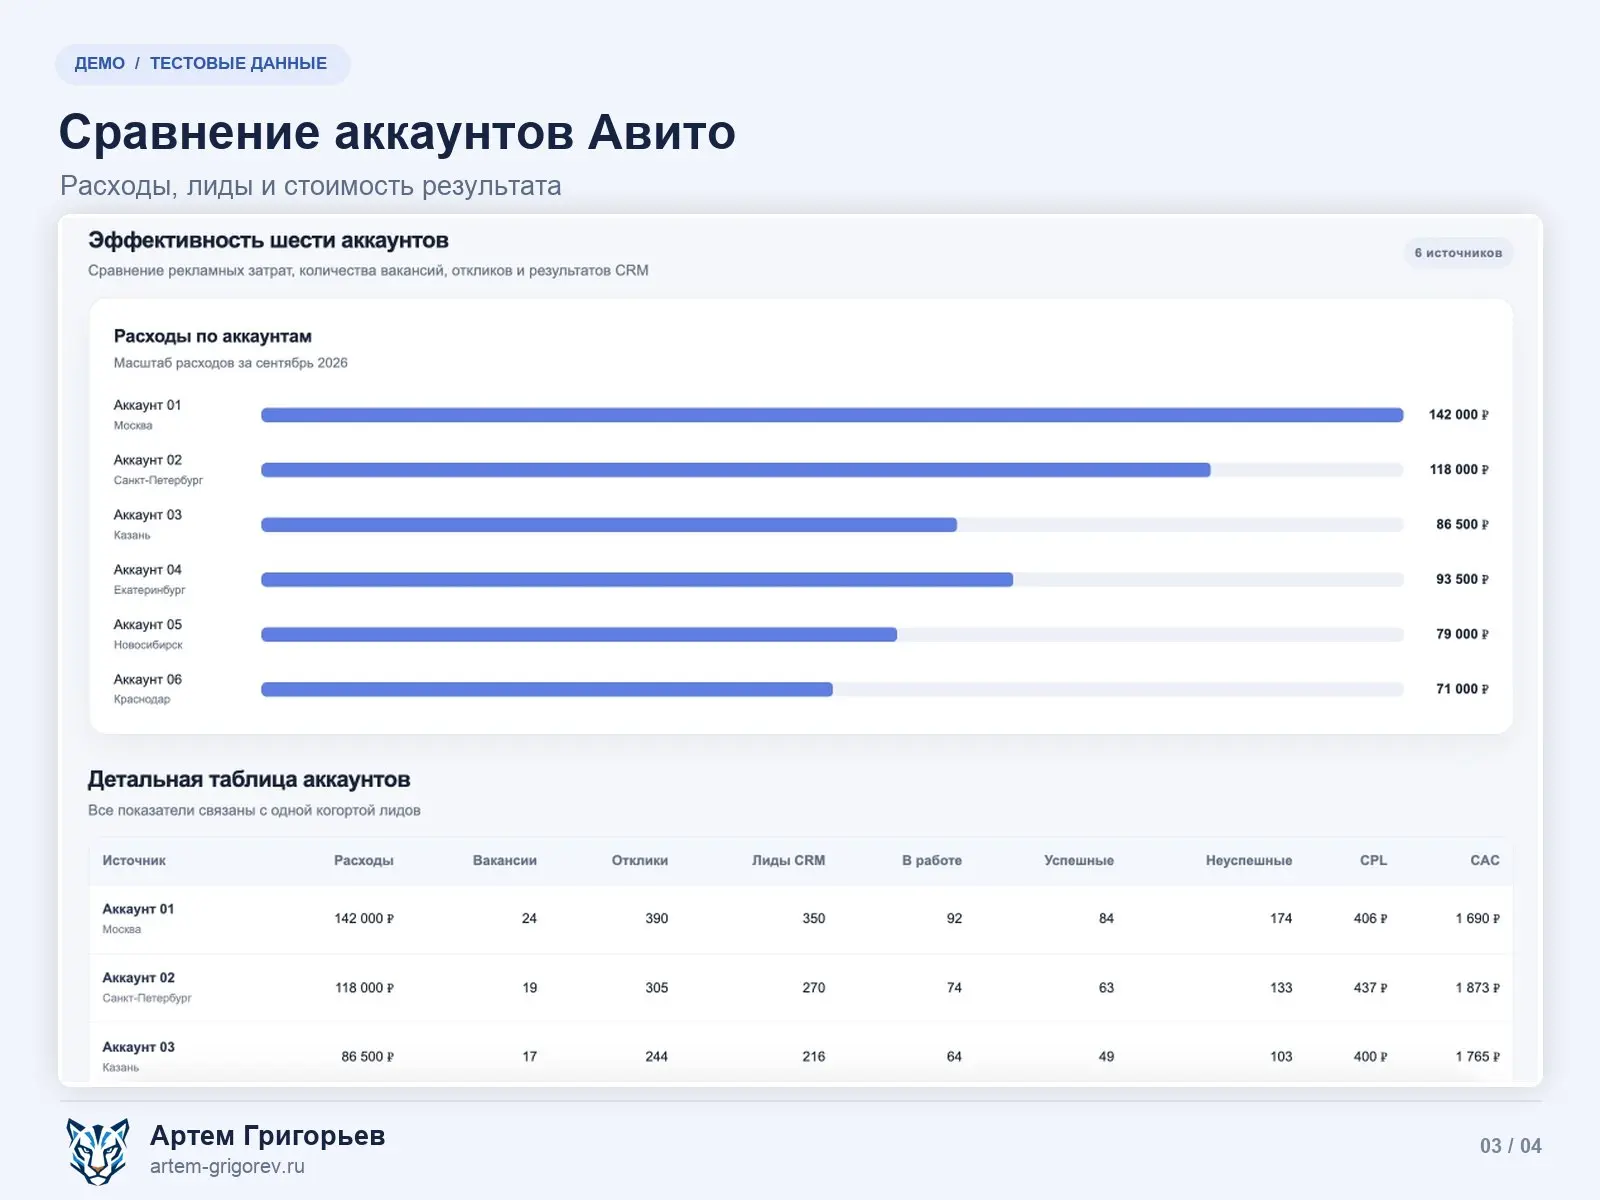
Task: Sort table by "Вакансии" column header
Action: pyautogui.click(x=505, y=860)
